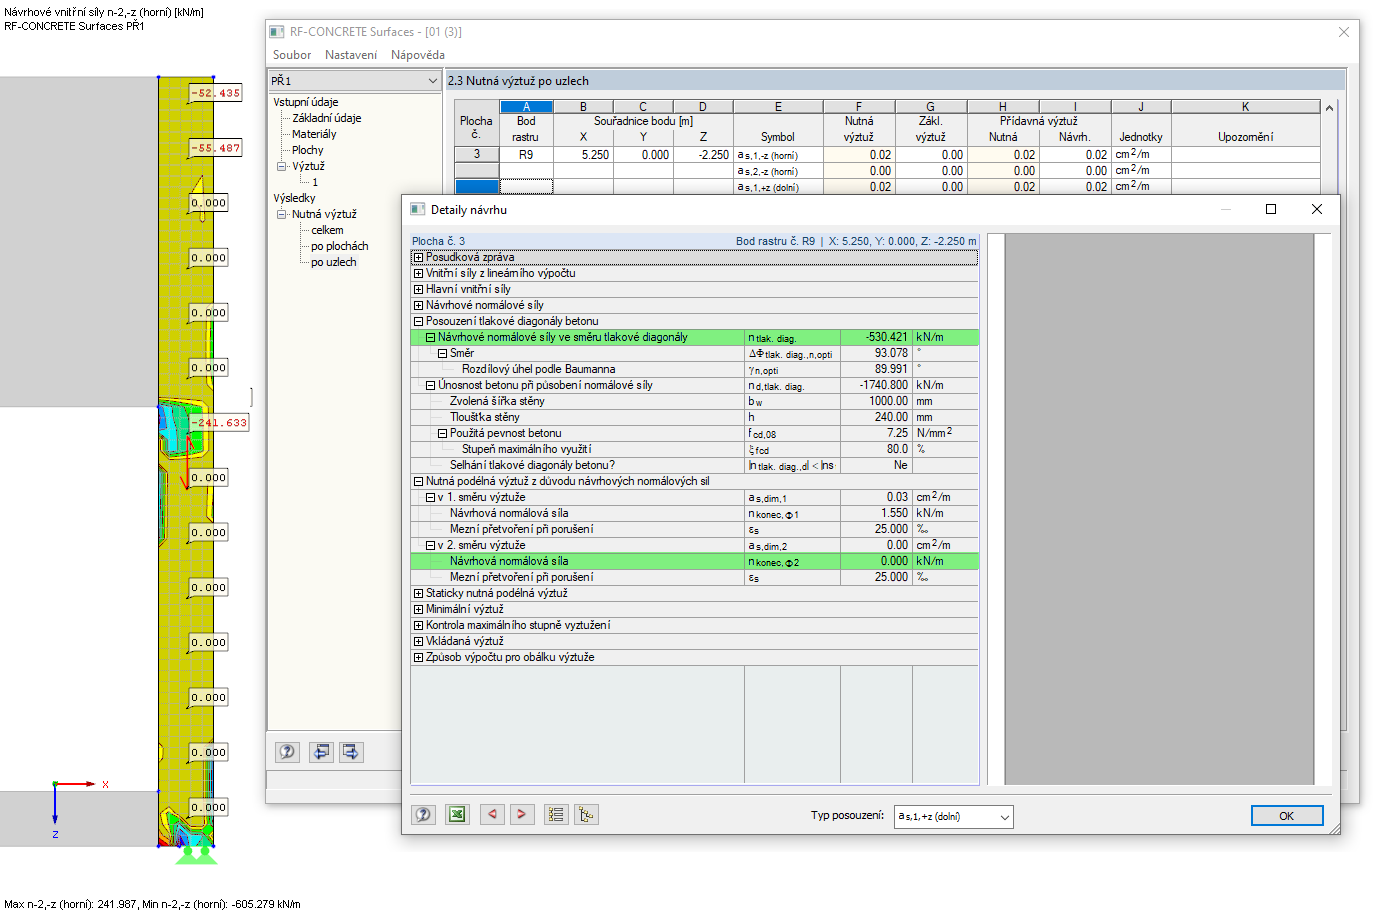Expand Posudková zpráva section
1391x916 pixels.
pyautogui.click(x=419, y=257)
